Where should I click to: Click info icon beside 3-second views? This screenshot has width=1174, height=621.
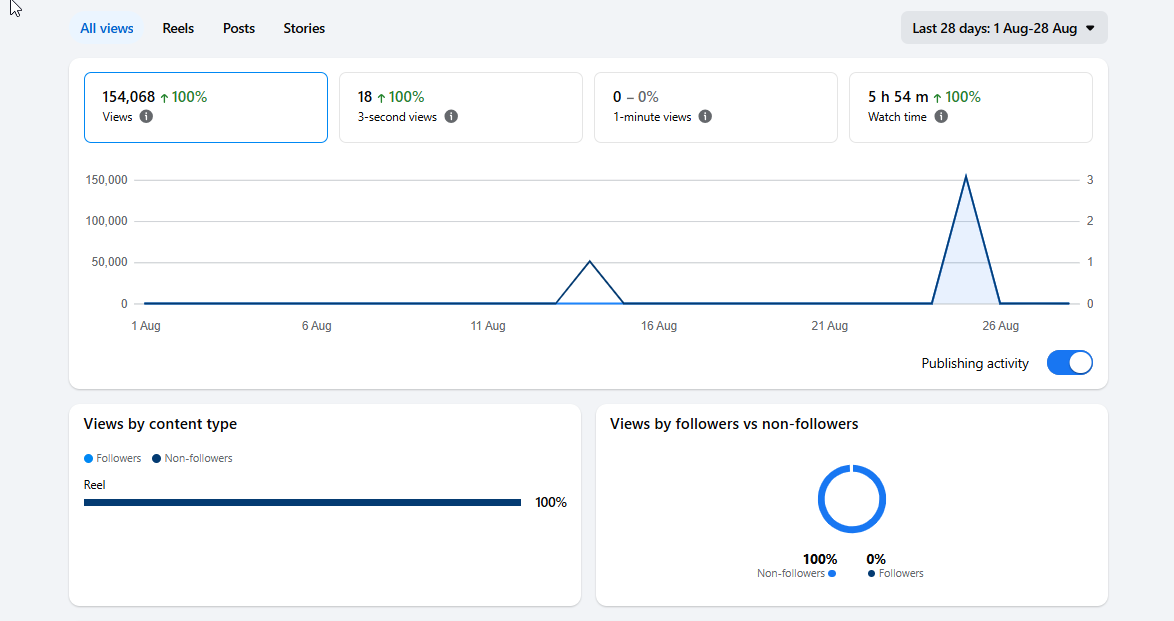click(x=451, y=117)
